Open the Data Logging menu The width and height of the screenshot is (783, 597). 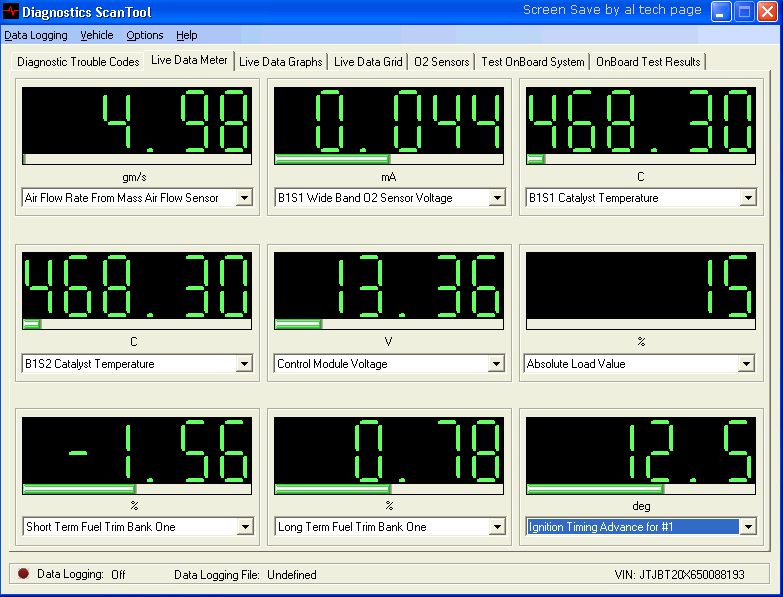tap(36, 35)
